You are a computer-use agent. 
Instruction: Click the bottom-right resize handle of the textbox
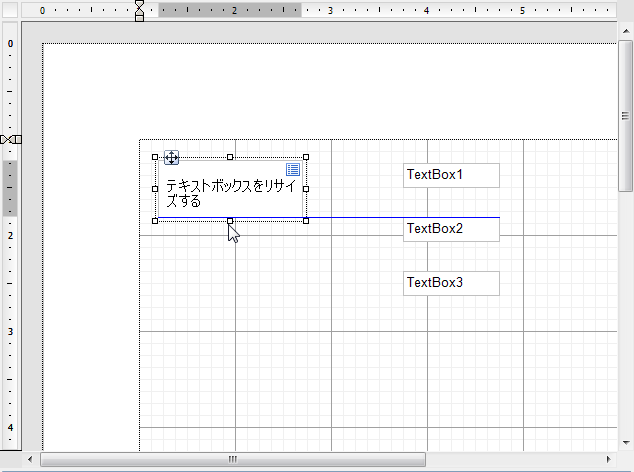pyautogui.click(x=306, y=220)
